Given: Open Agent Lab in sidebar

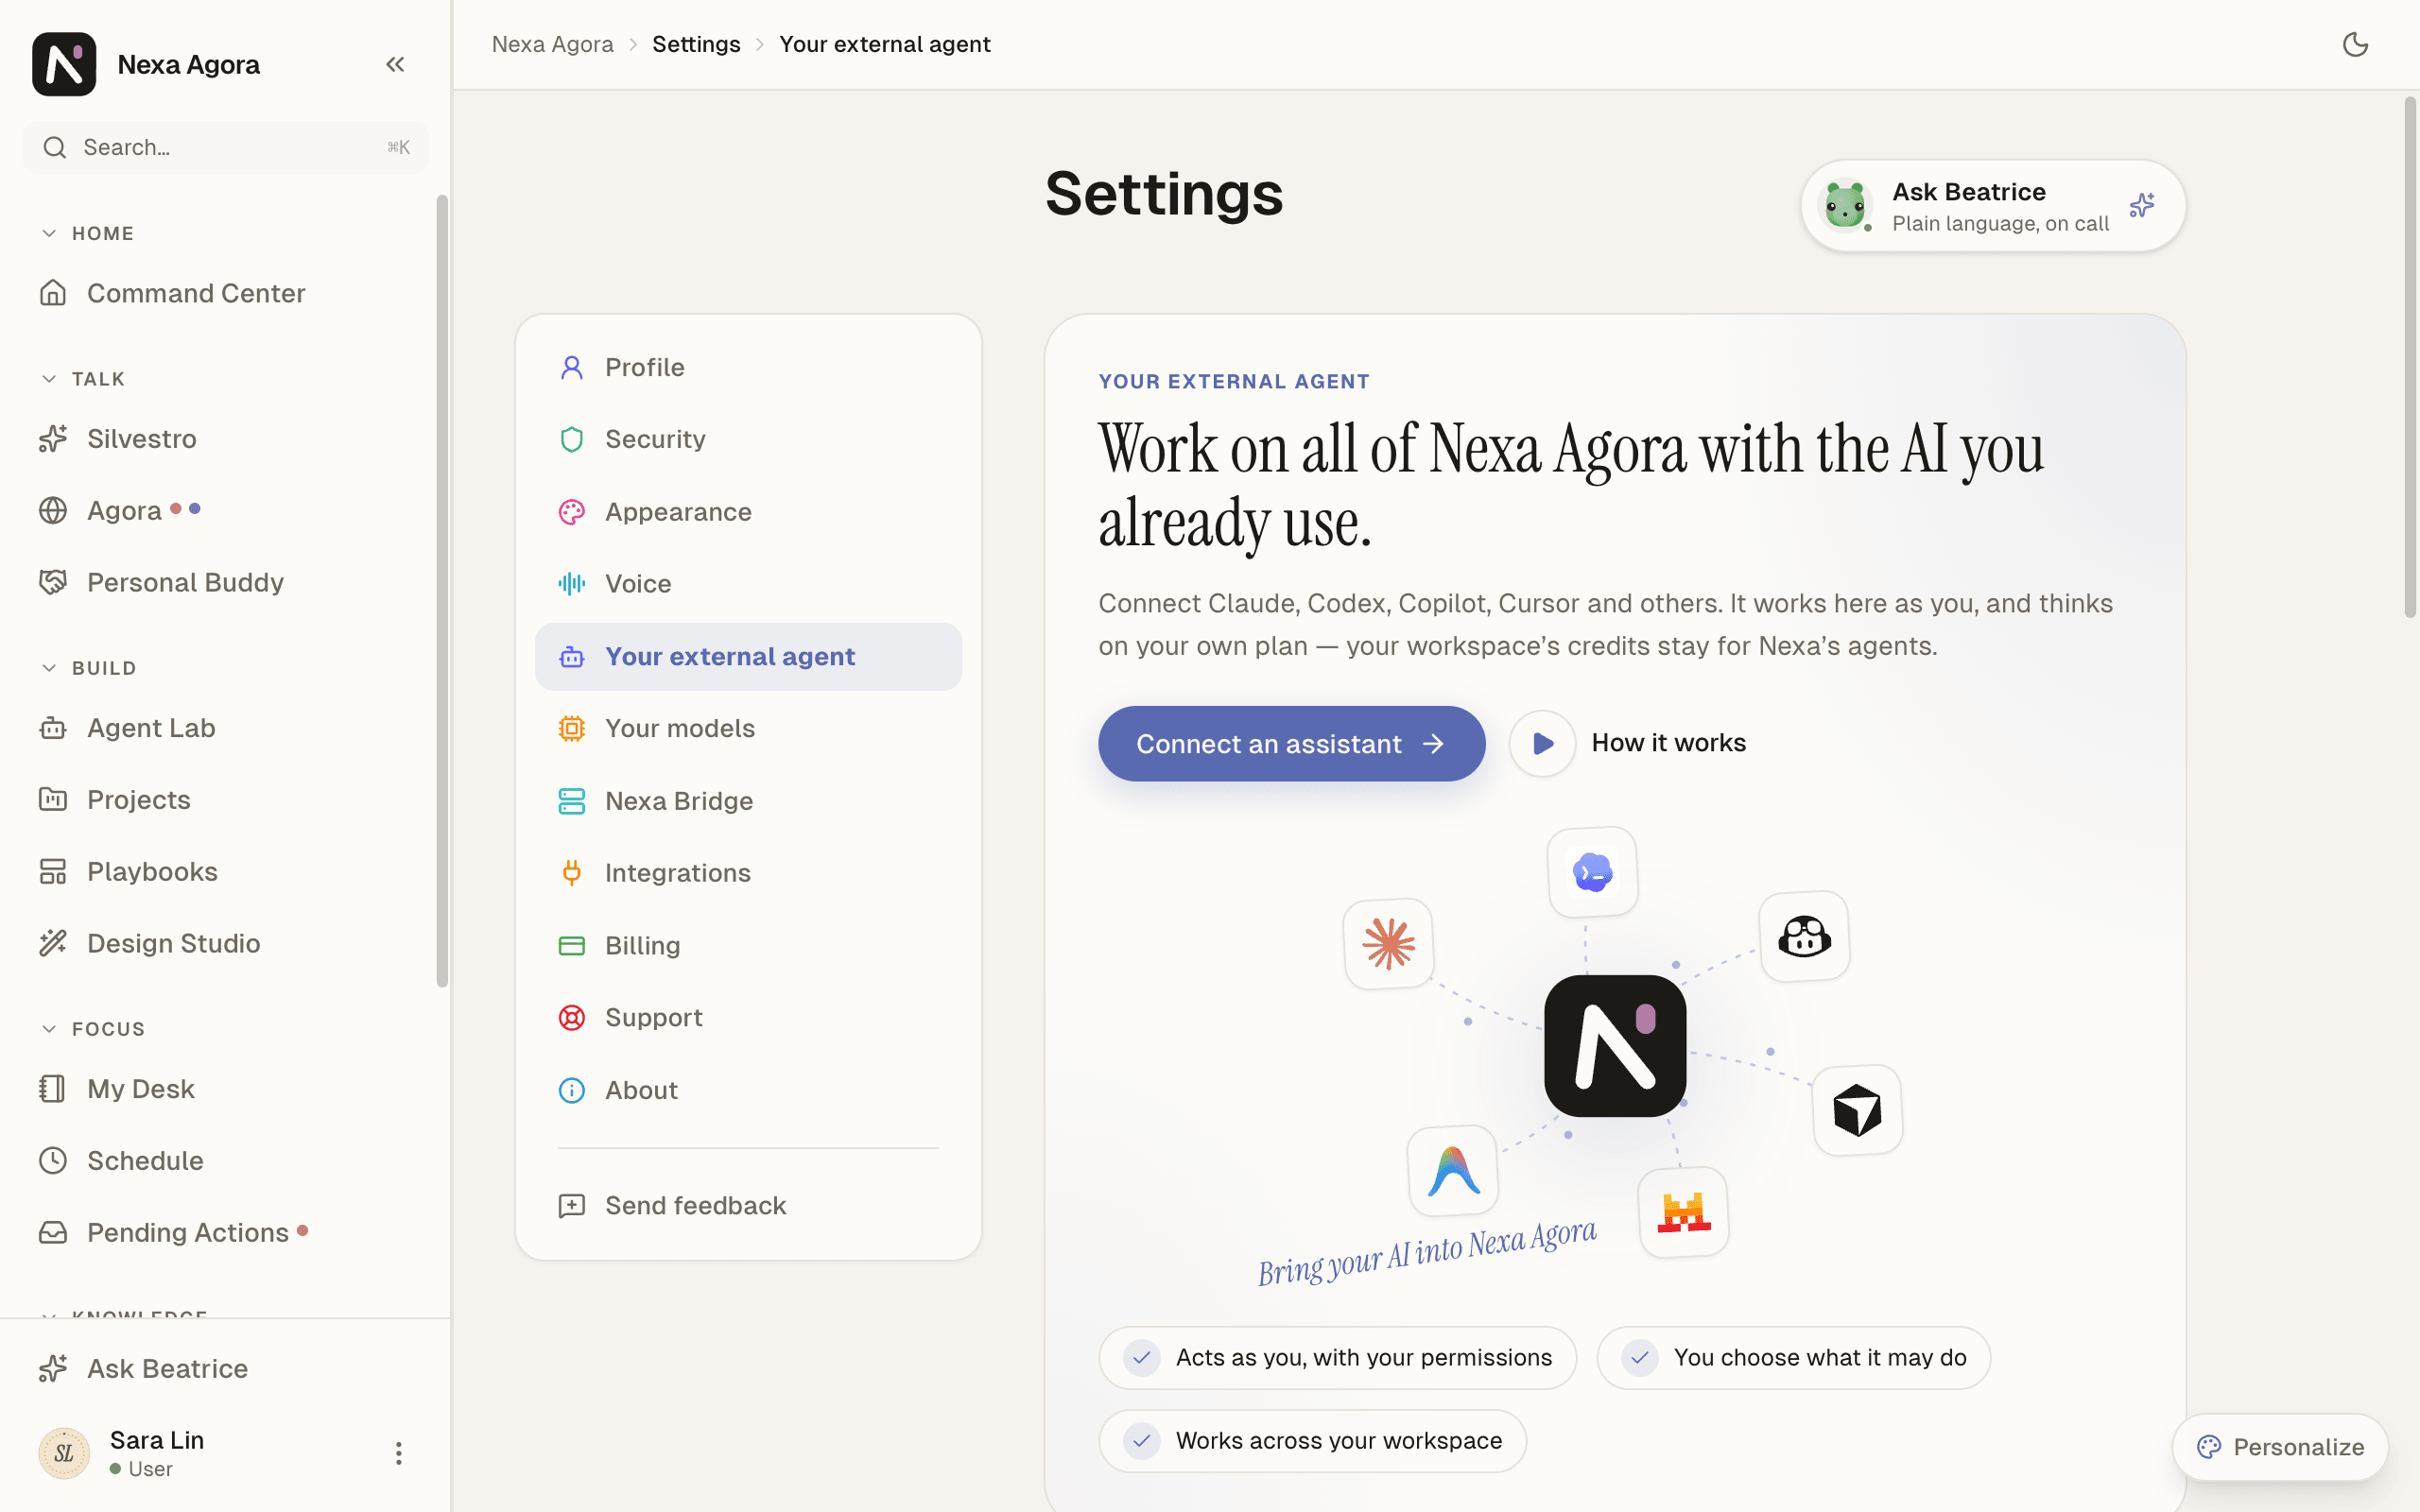Looking at the screenshot, I should pos(226,728).
